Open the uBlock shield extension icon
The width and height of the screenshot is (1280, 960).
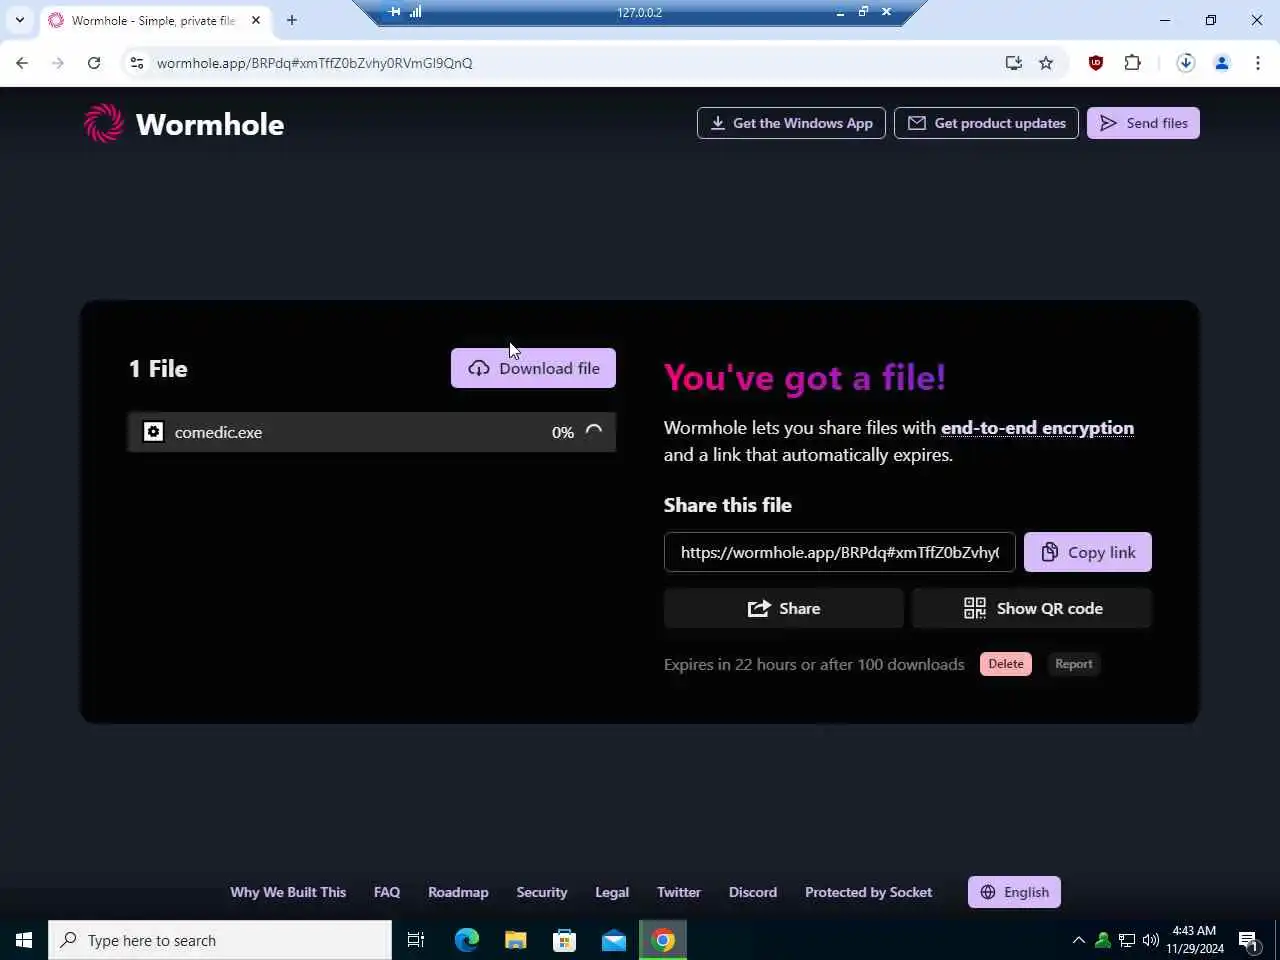click(x=1096, y=63)
